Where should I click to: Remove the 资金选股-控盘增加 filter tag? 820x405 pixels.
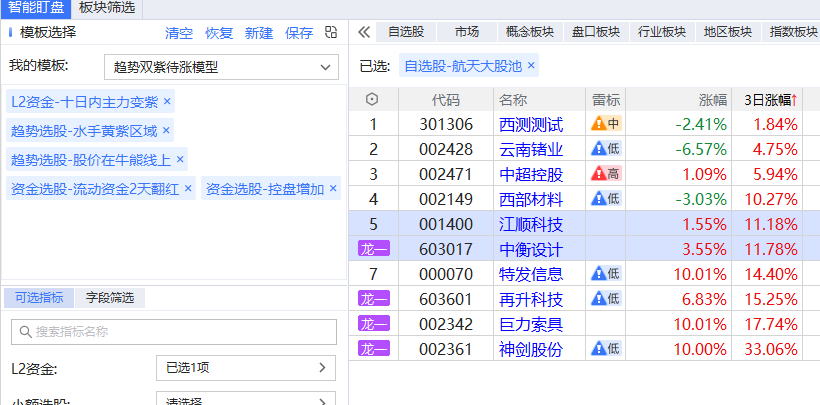click(333, 188)
